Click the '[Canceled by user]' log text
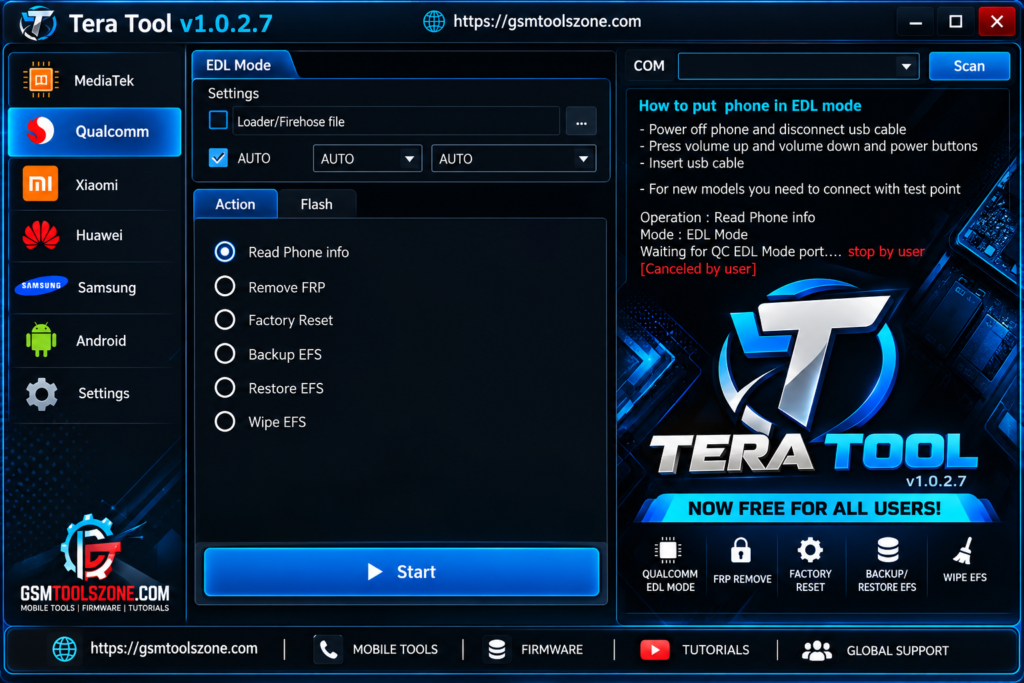This screenshot has height=683, width=1024. pyautogui.click(x=698, y=268)
